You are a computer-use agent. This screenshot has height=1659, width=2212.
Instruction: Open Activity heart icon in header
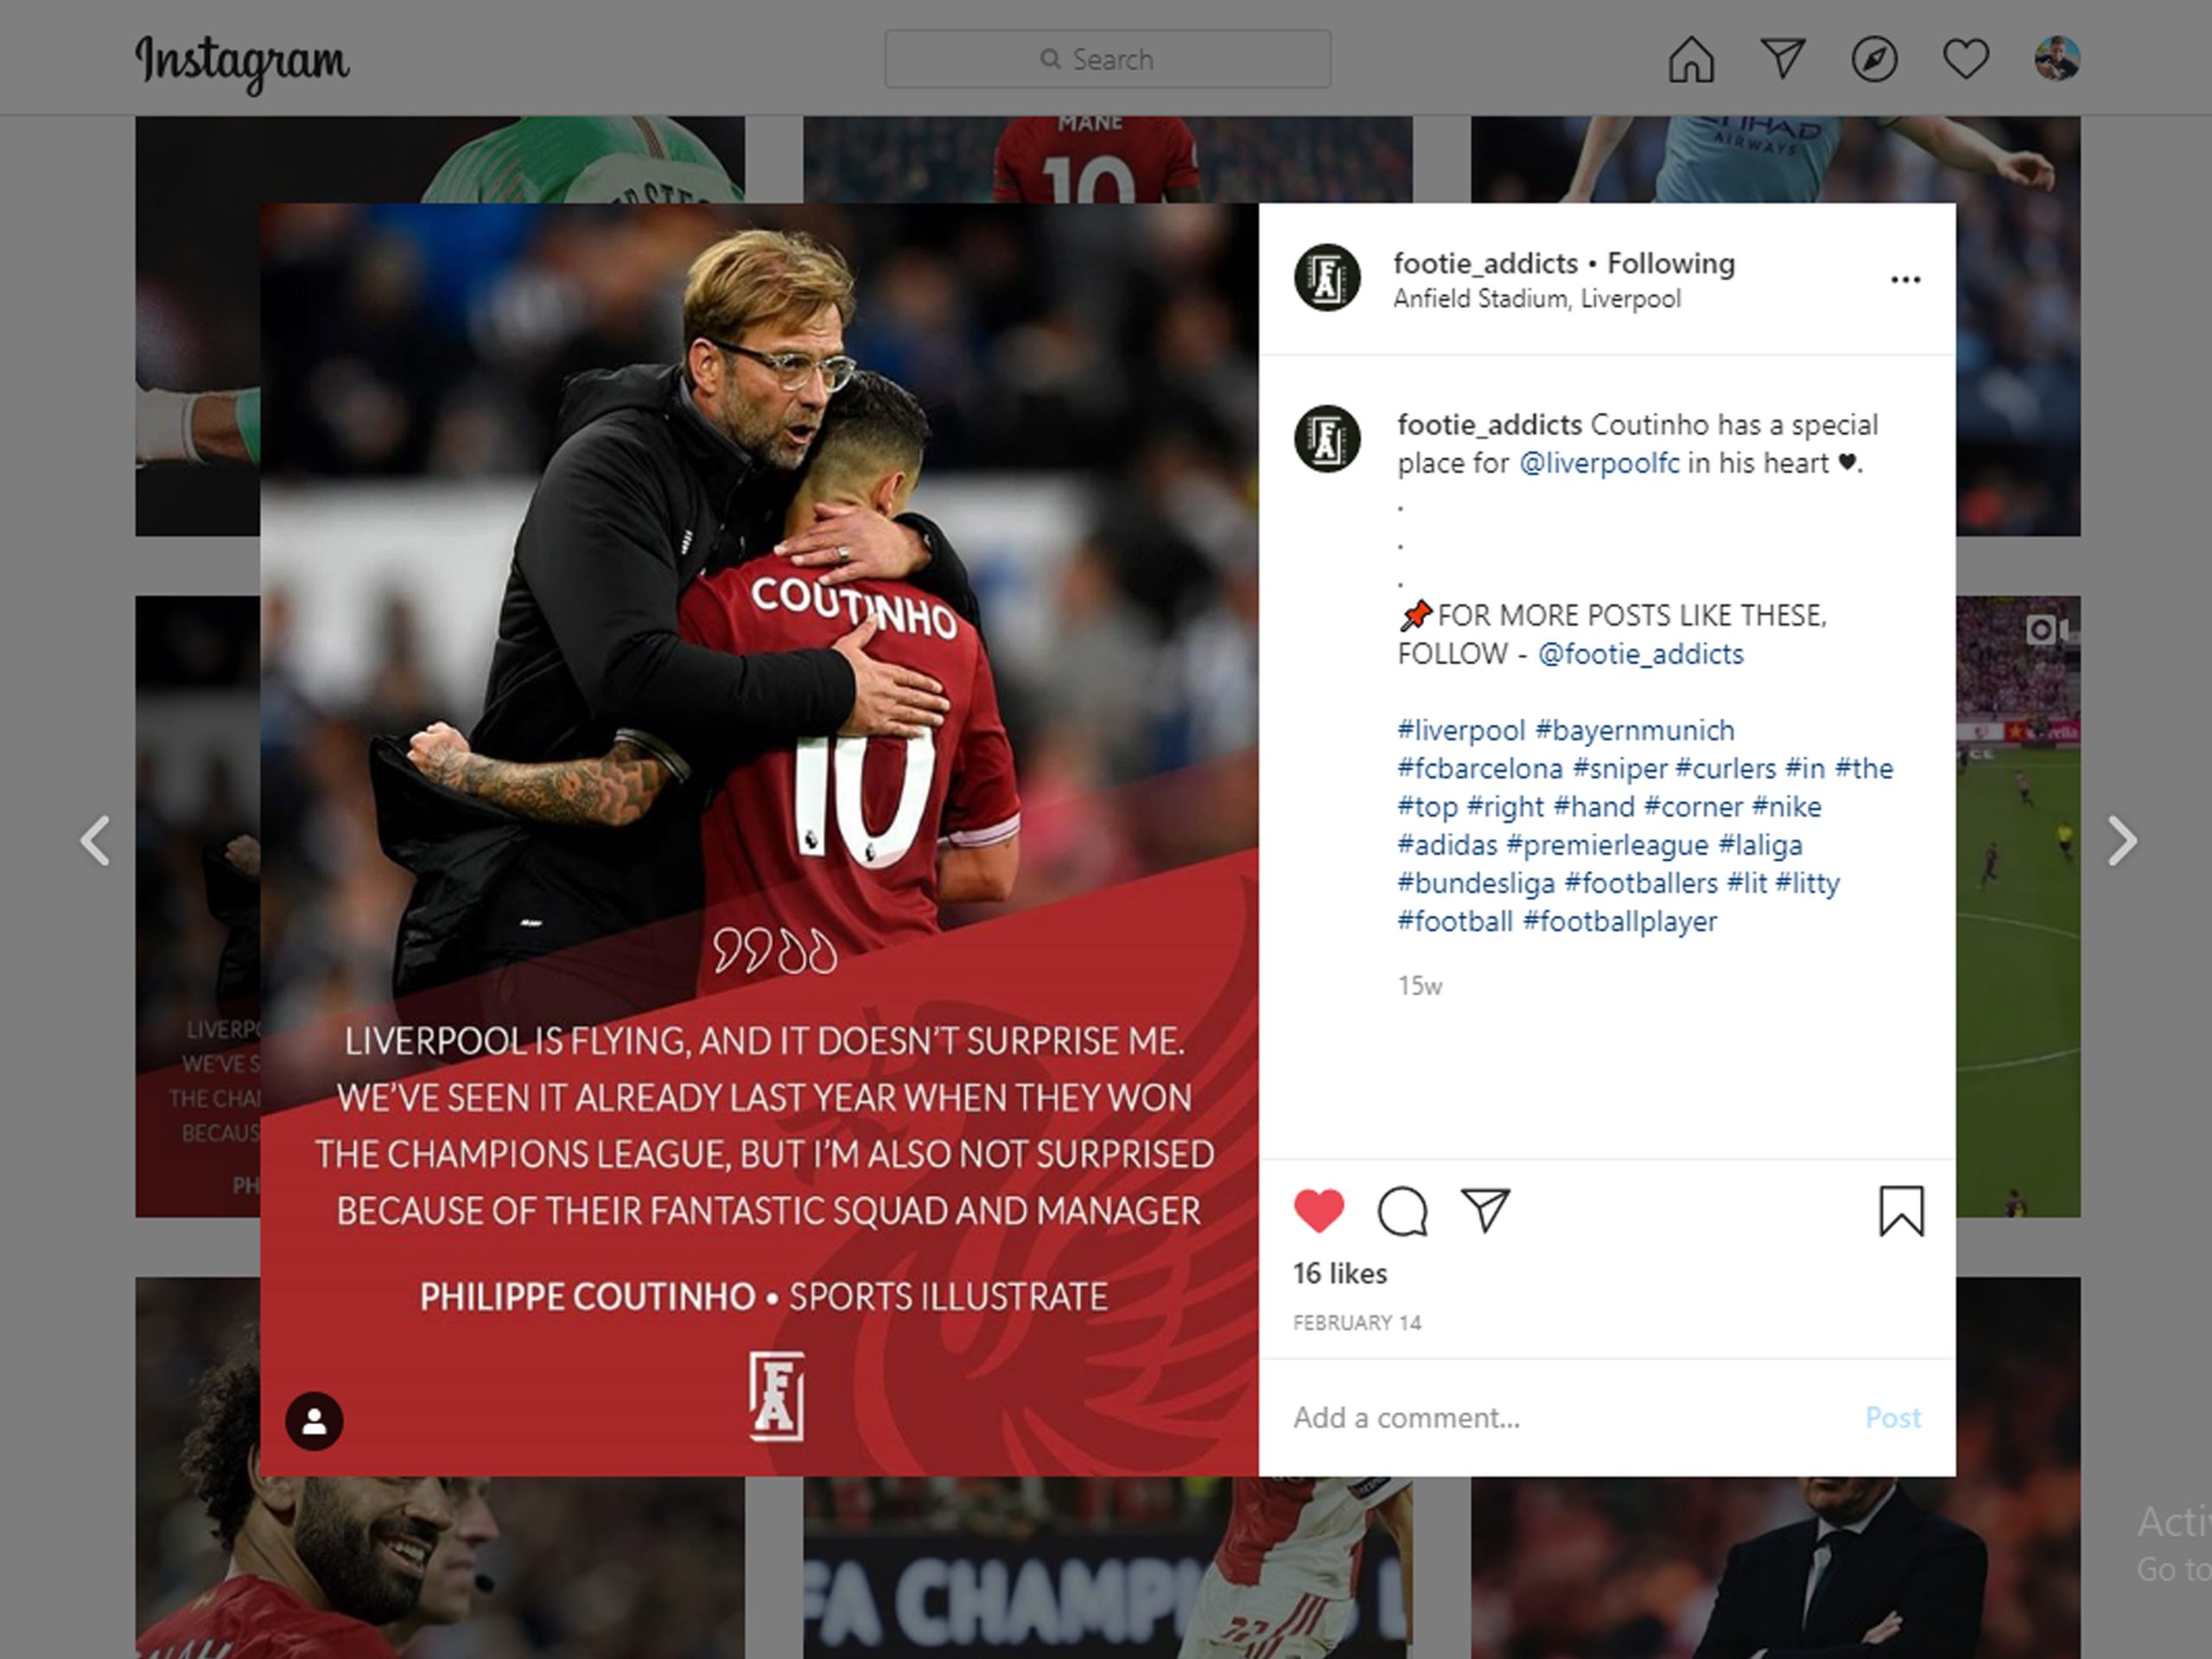1966,59
